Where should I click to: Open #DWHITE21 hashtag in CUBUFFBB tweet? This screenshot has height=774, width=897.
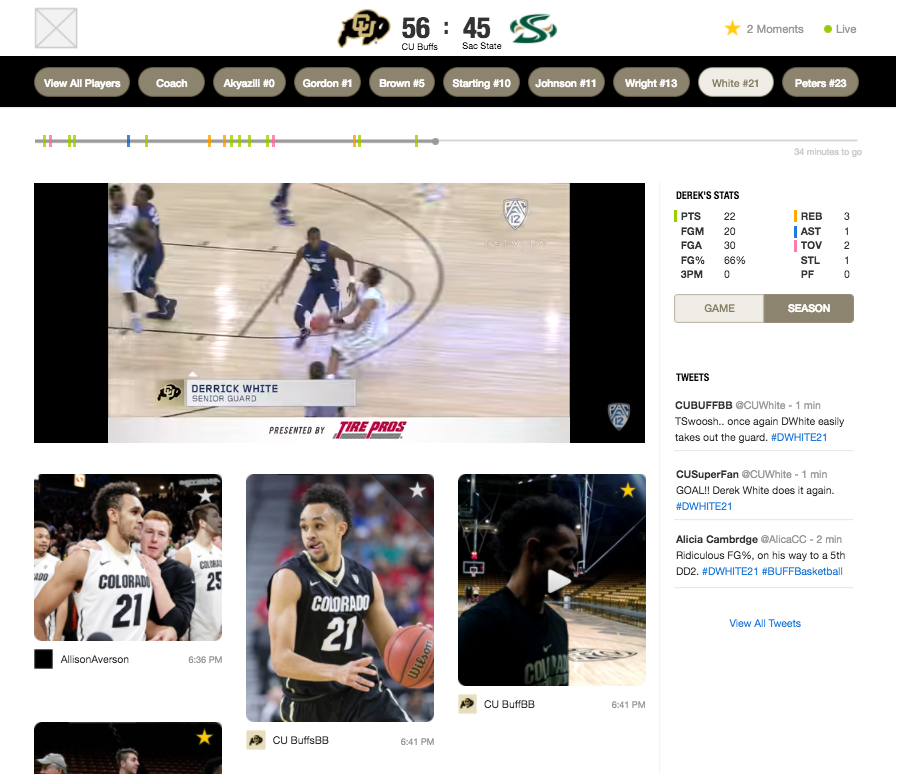click(799, 437)
